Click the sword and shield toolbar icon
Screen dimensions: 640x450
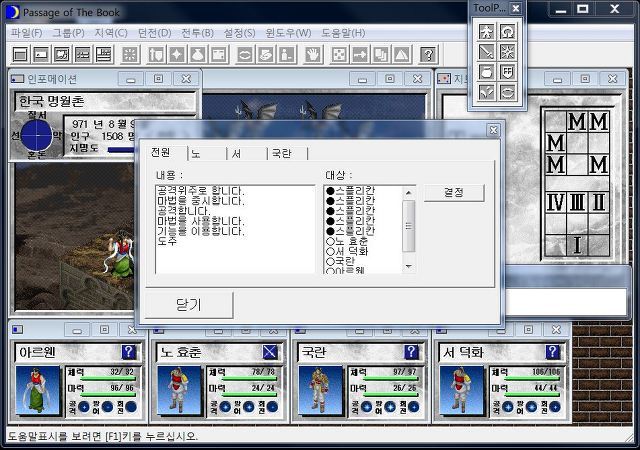click(156, 54)
